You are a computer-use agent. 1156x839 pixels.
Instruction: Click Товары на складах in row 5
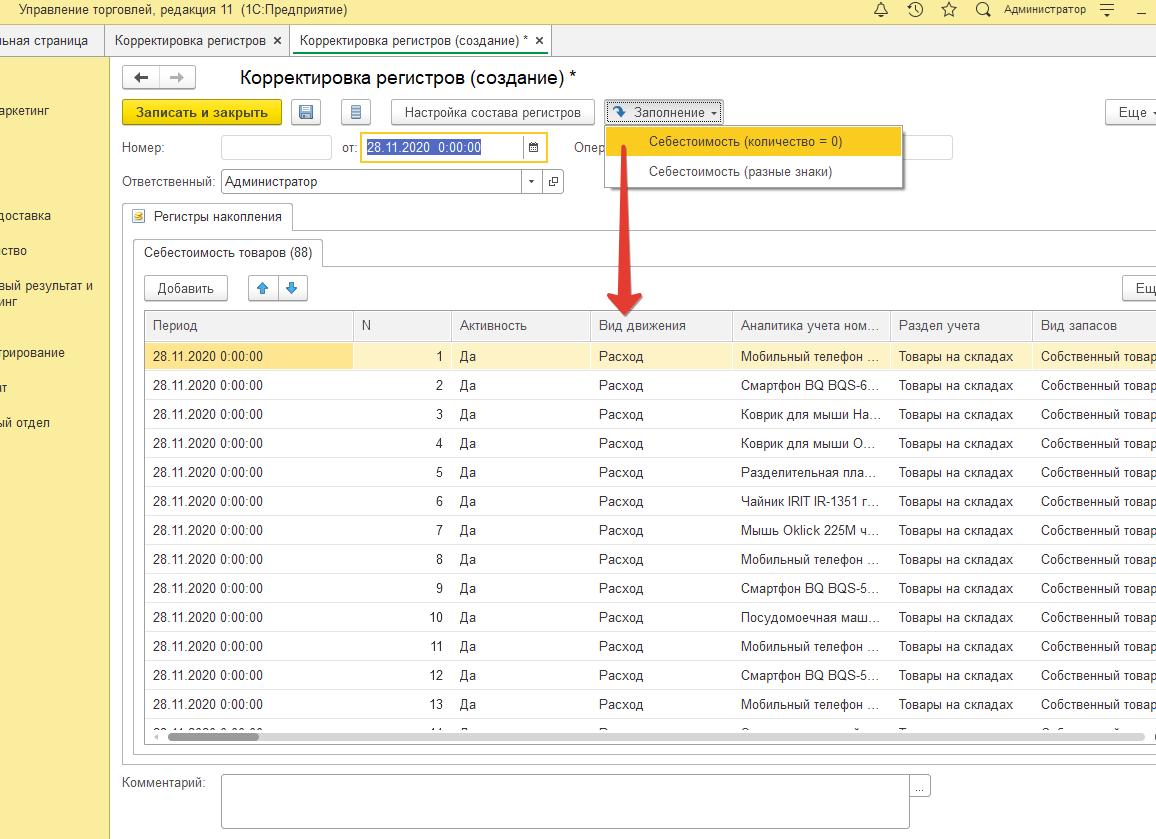click(x=961, y=472)
